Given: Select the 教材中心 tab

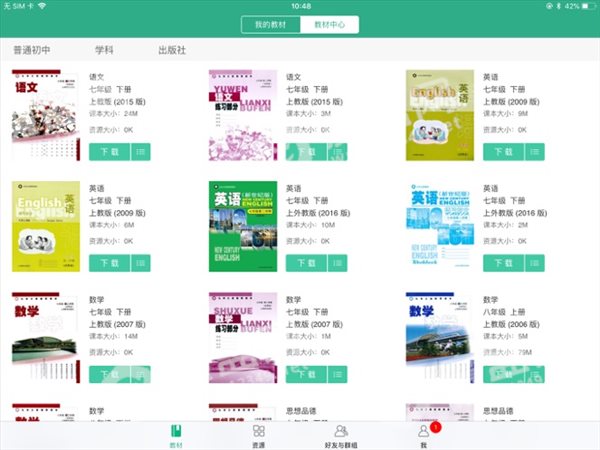Looking at the screenshot, I should [x=329, y=25].
